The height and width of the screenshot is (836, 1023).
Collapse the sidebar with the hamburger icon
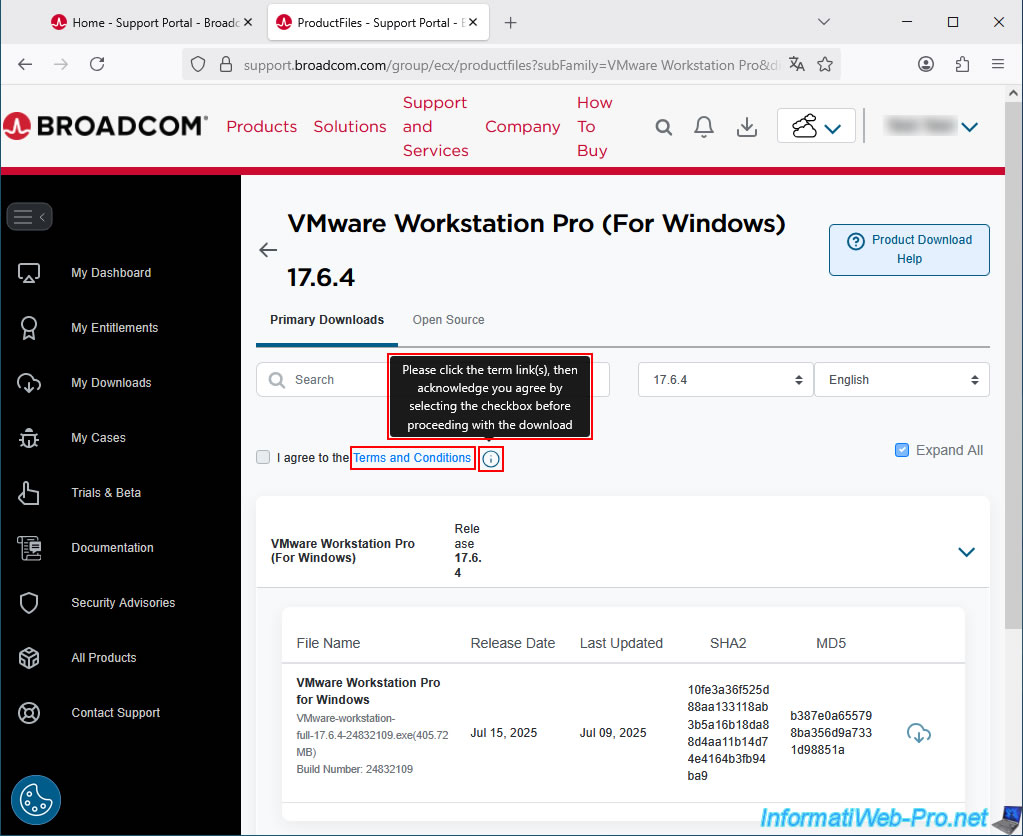pyautogui.click(x=29, y=216)
